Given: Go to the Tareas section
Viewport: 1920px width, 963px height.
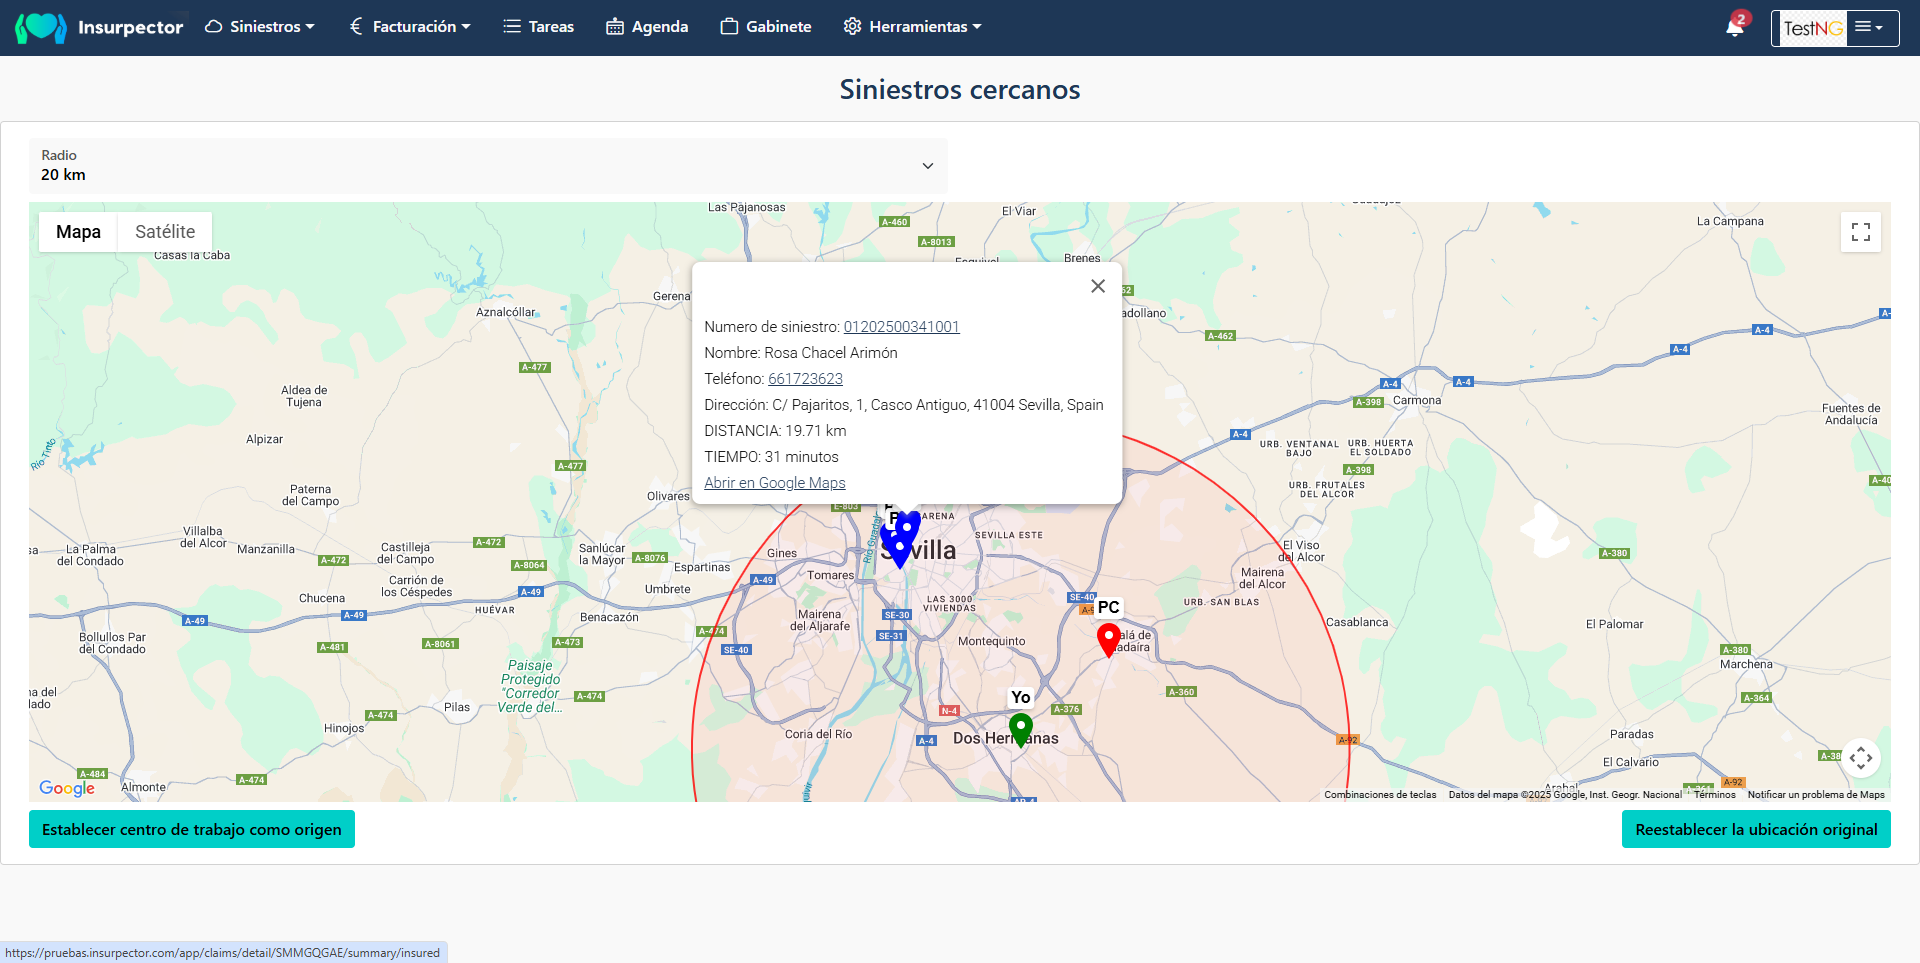Looking at the screenshot, I should tap(538, 27).
